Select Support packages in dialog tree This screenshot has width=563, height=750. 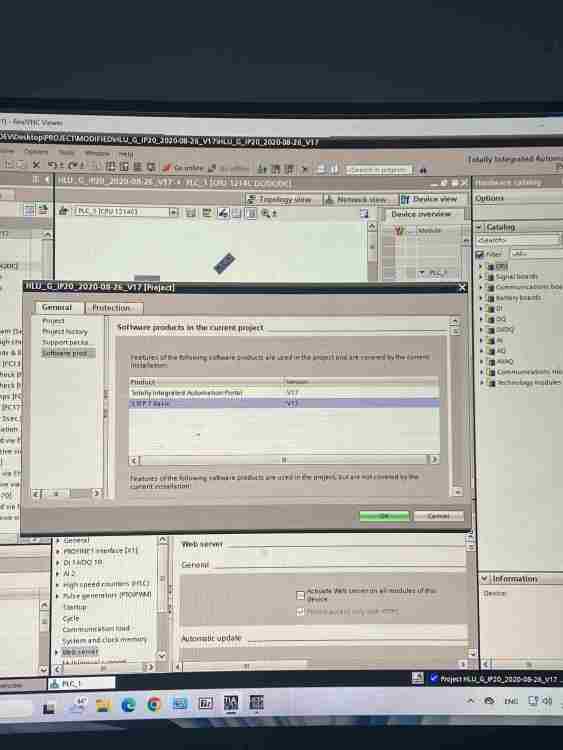(65, 342)
